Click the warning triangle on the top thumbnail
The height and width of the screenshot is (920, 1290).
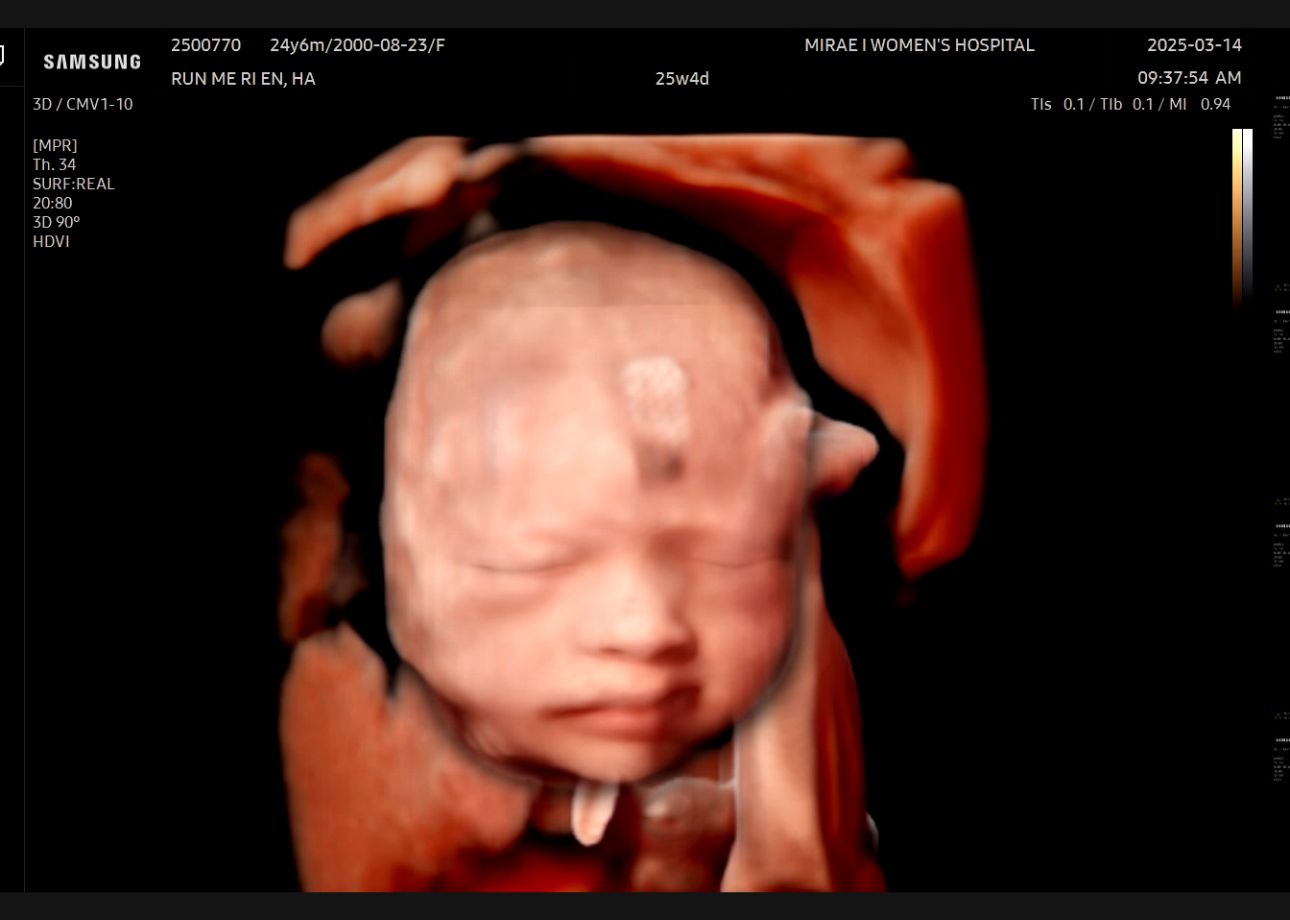coord(1276,287)
